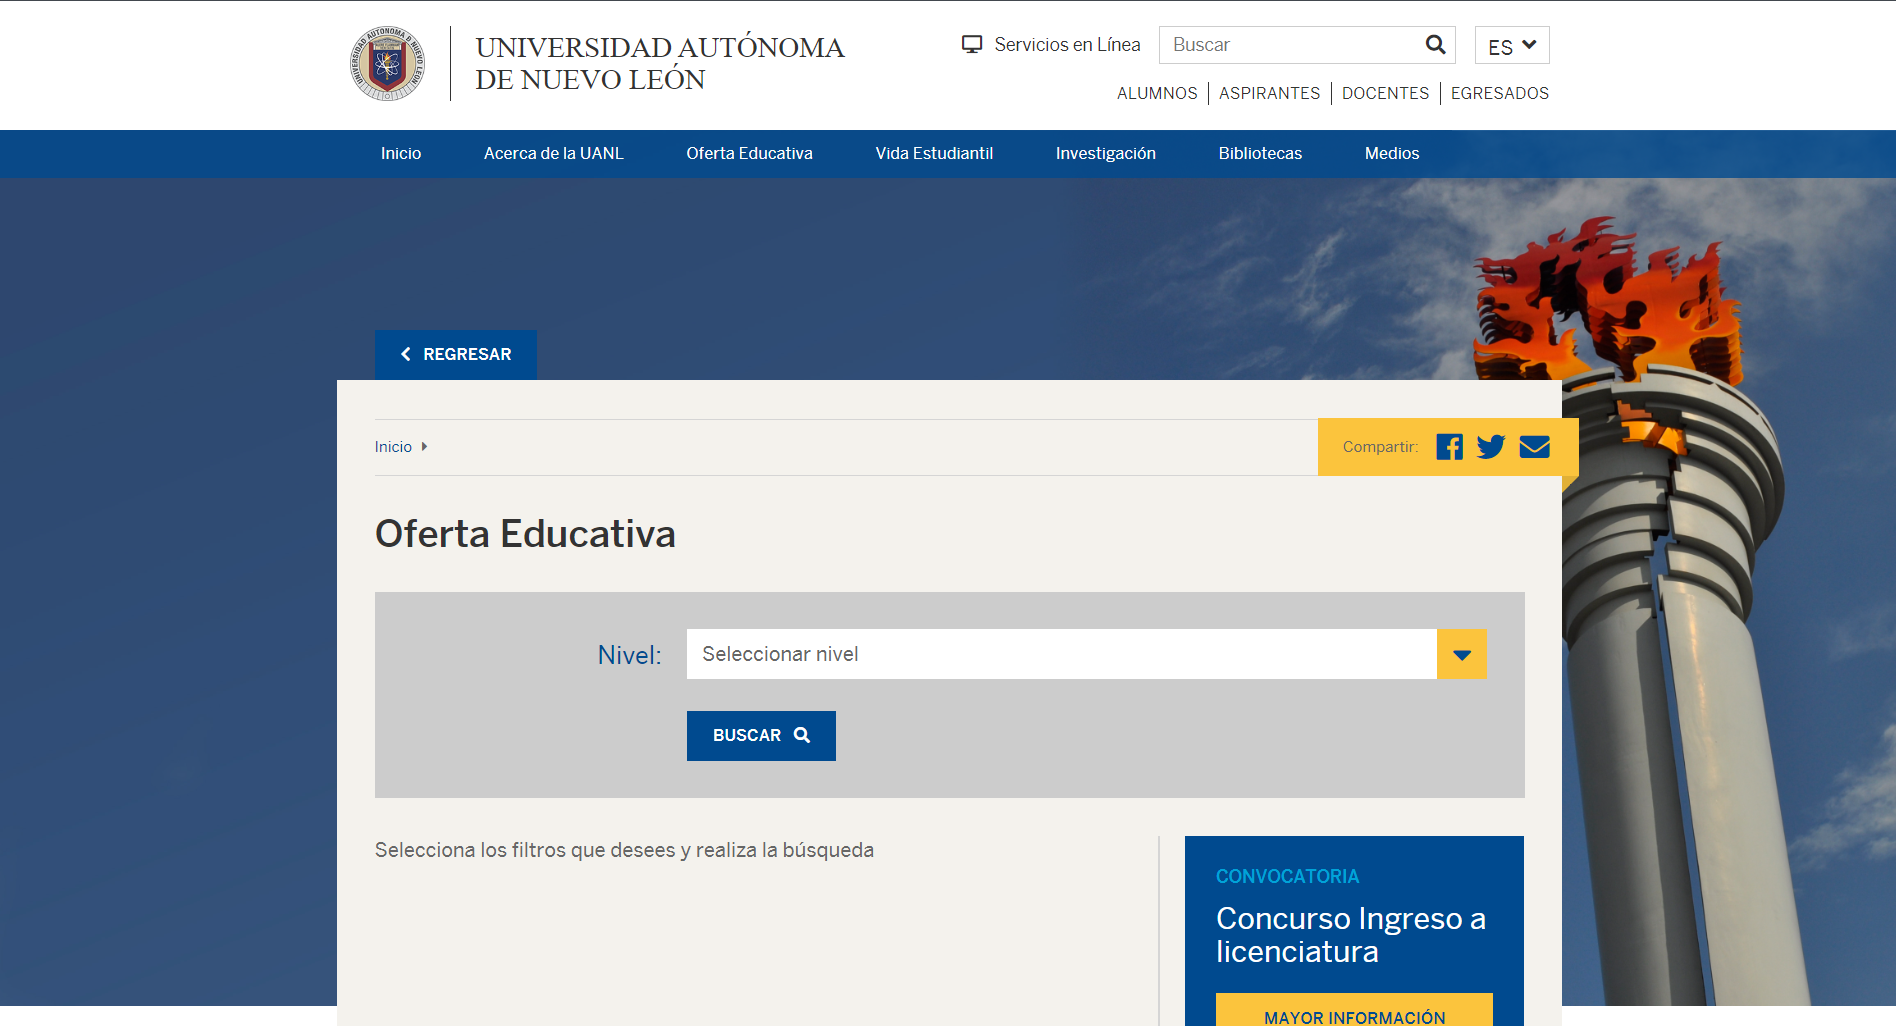
Task: Go to ASPIRANTES section
Action: (1270, 93)
